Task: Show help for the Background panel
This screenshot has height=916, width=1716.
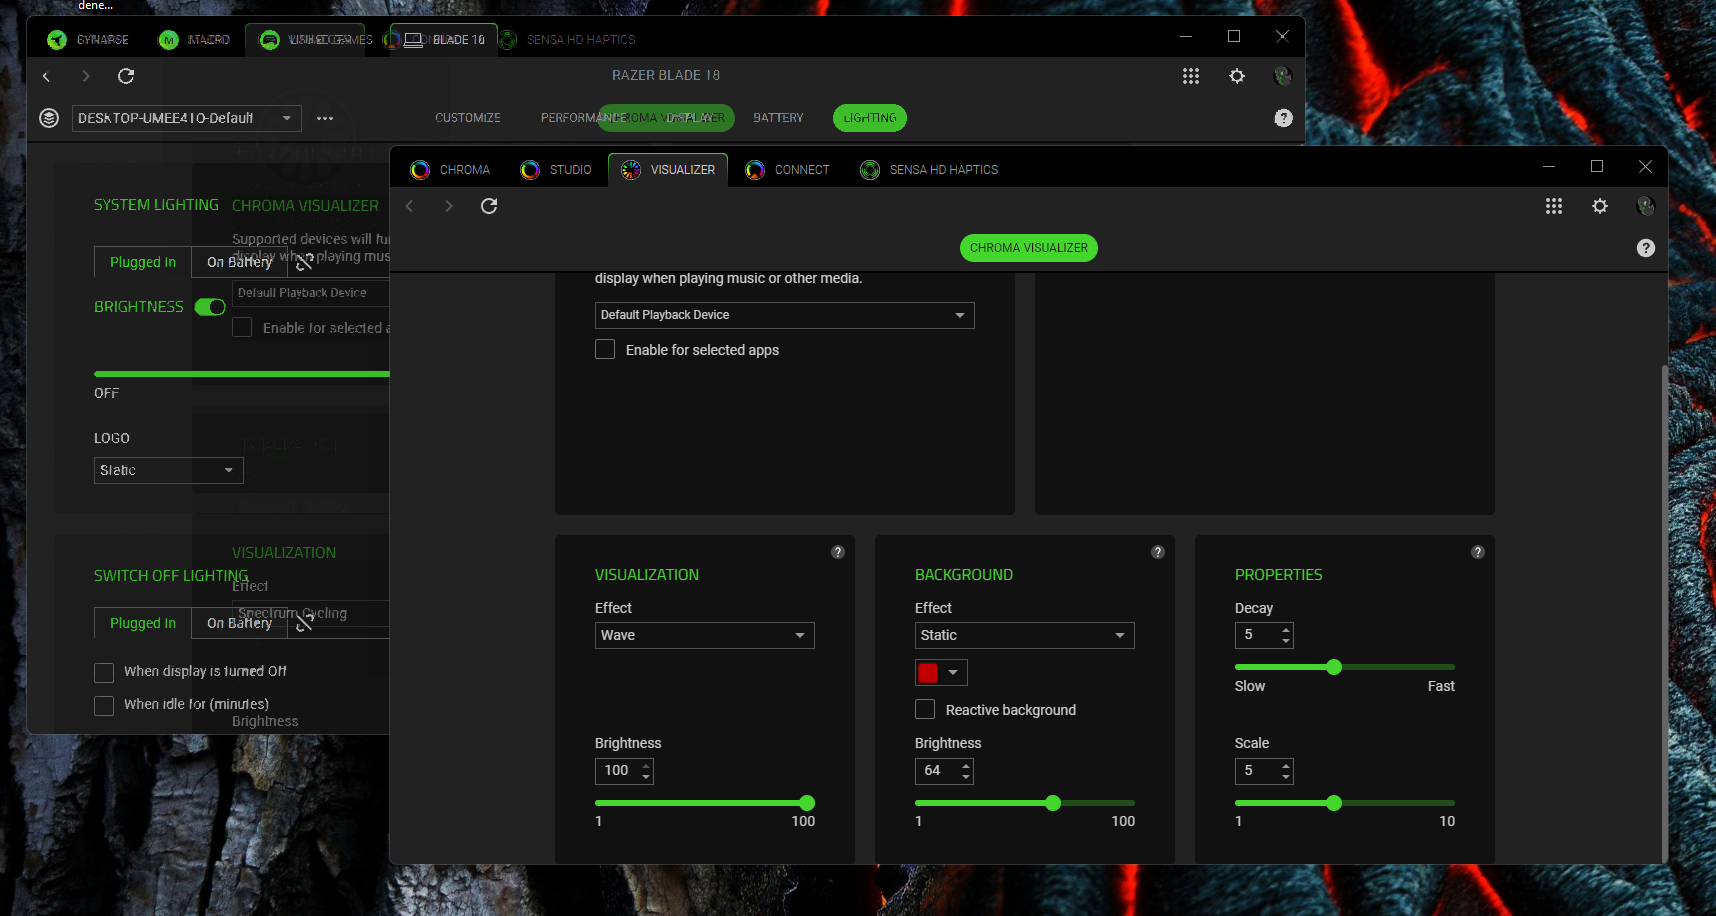Action: click(x=1158, y=552)
